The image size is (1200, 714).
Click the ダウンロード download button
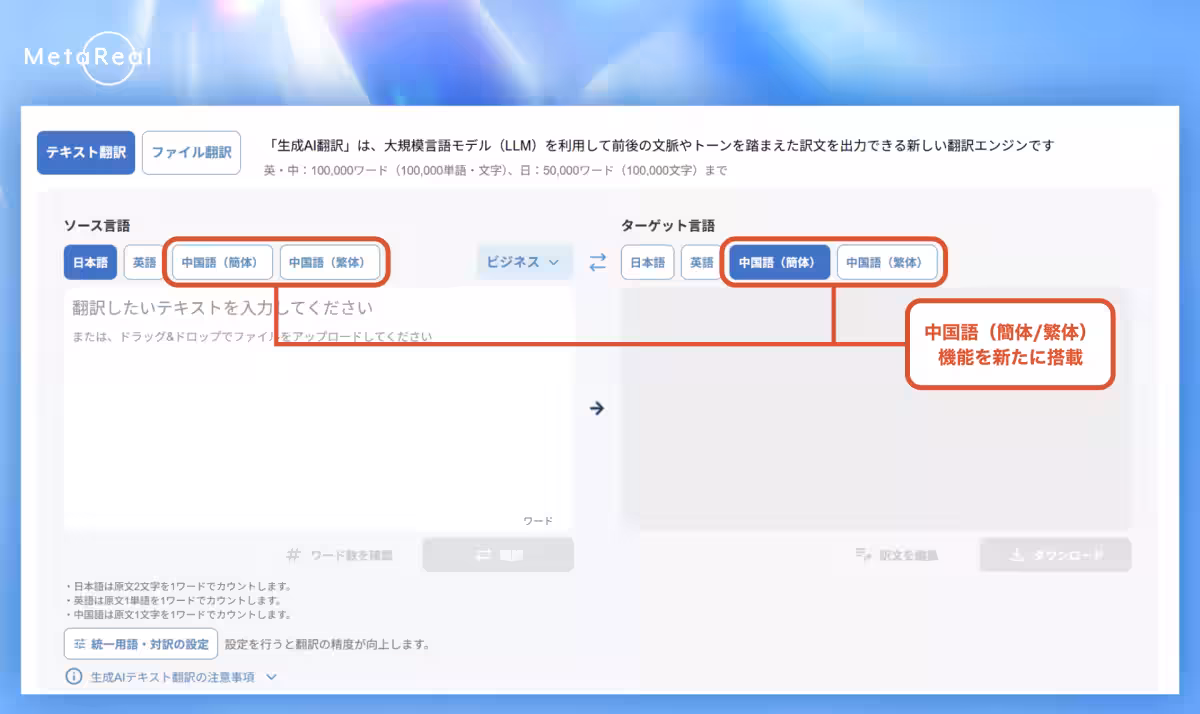tap(1055, 555)
